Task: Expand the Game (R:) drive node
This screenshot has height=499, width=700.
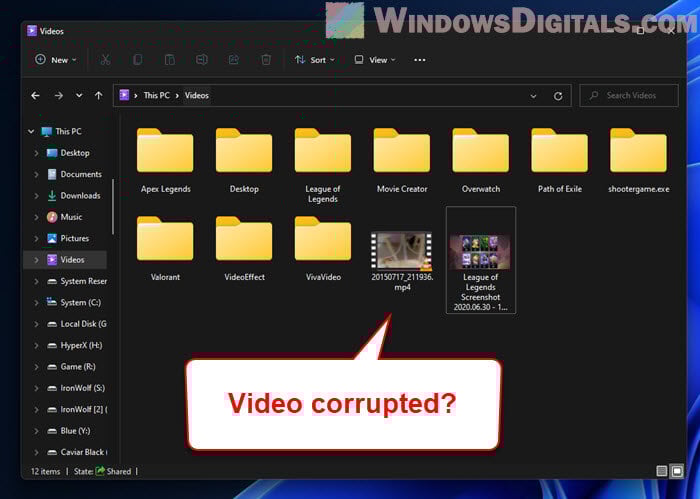Action: (36, 367)
